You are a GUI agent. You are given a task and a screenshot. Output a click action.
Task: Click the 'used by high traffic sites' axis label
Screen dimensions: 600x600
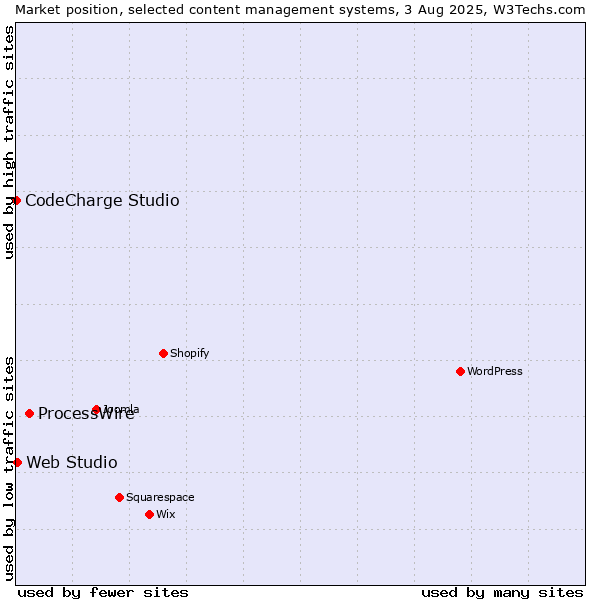pyautogui.click(x=8, y=142)
